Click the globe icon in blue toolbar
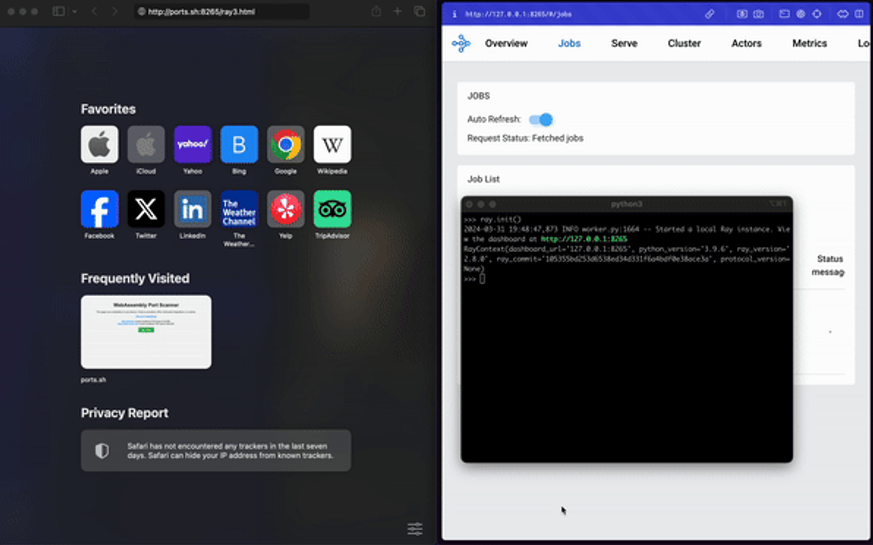The image size is (873, 545). [x=801, y=14]
